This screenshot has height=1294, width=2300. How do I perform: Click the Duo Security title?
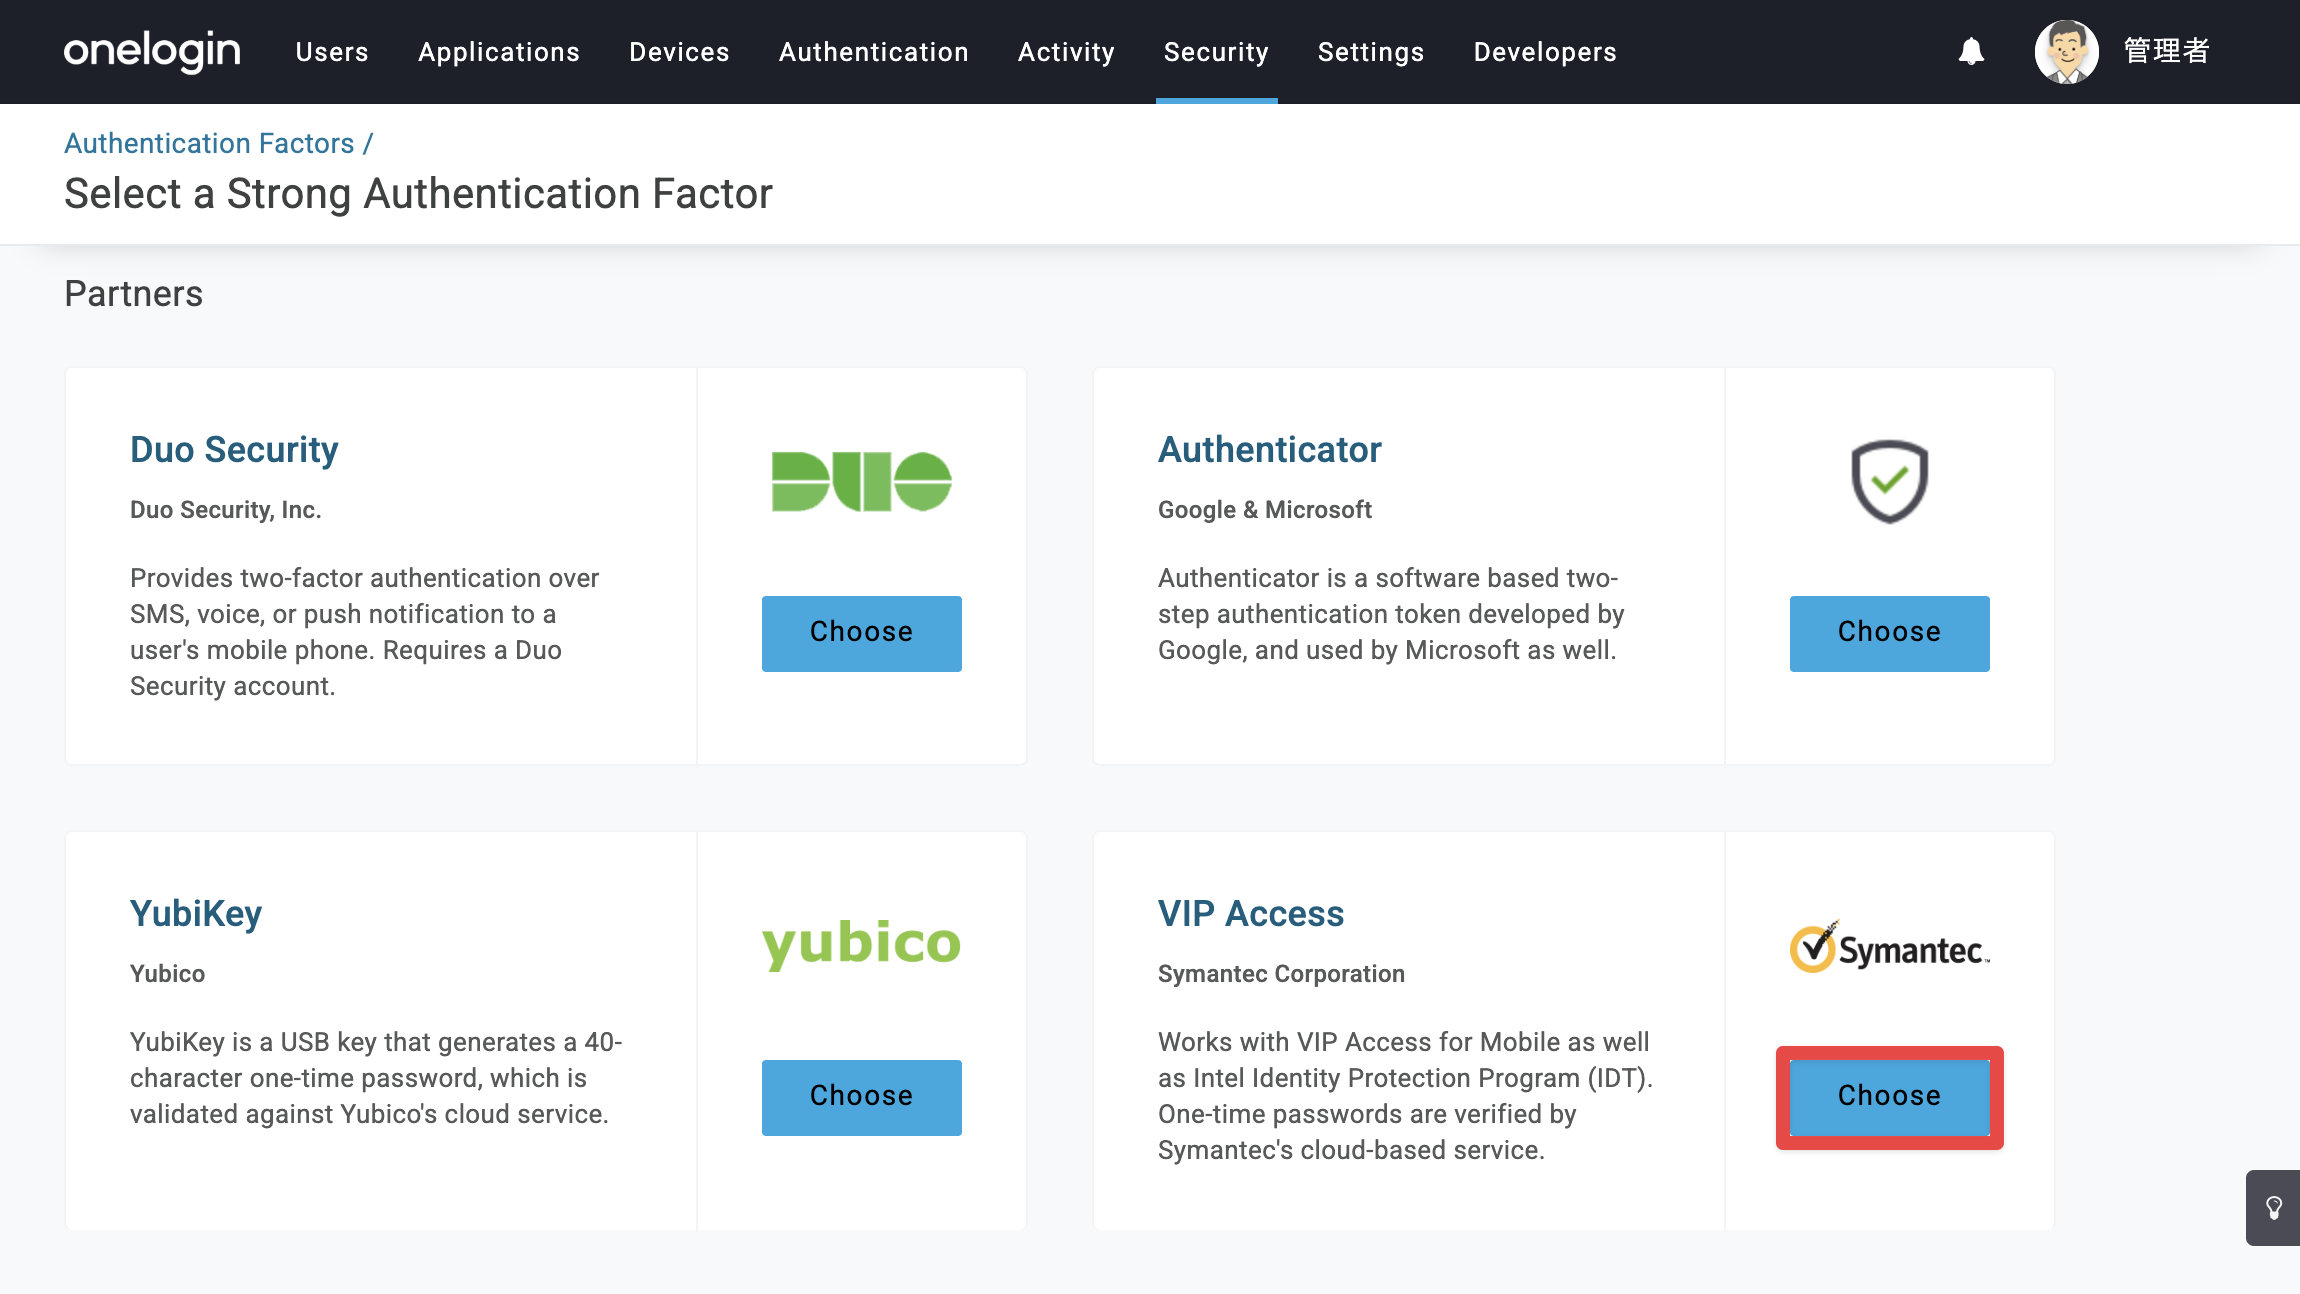pos(234,450)
